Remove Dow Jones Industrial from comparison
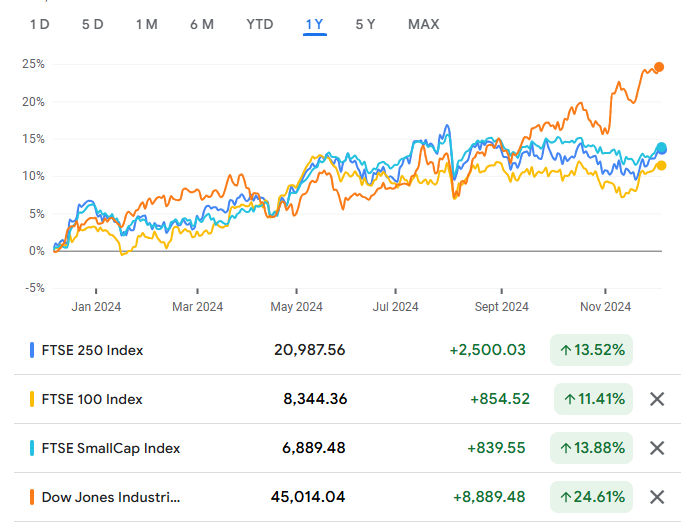 pos(657,497)
